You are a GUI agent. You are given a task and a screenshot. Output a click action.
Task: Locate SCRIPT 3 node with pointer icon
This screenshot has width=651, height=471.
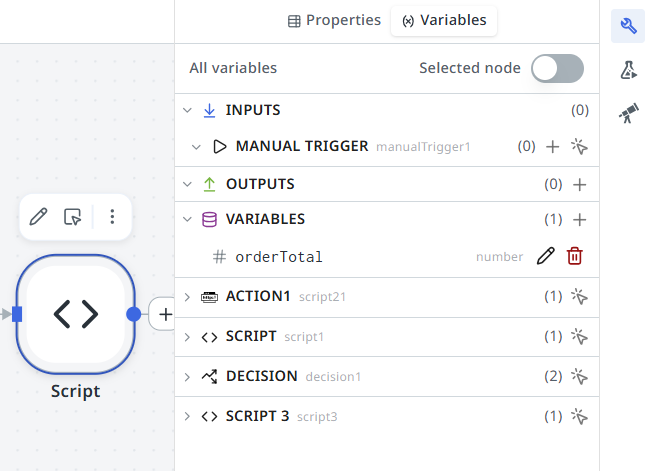(x=579, y=416)
